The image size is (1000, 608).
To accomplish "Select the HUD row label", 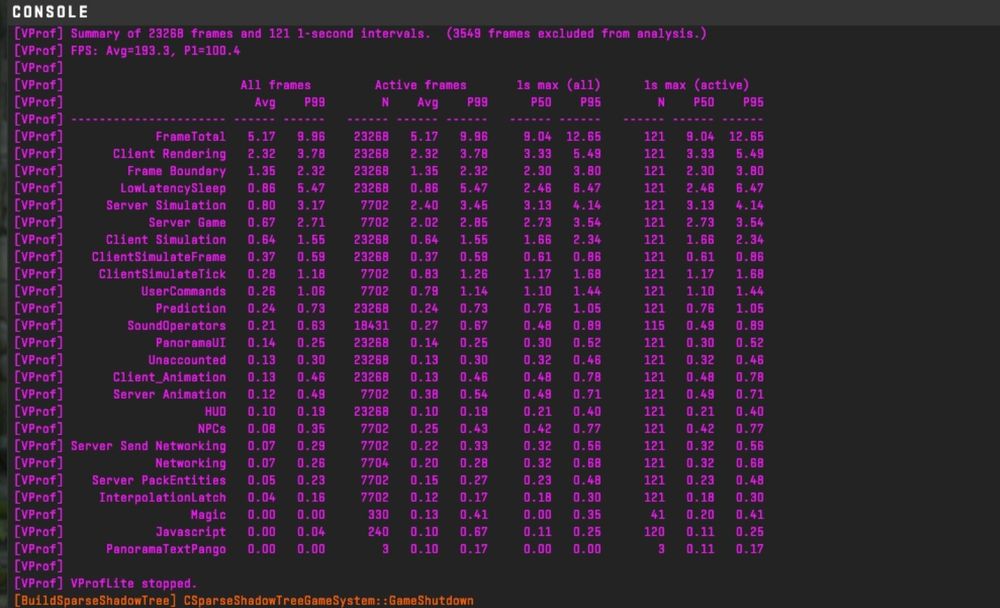I will [215, 413].
